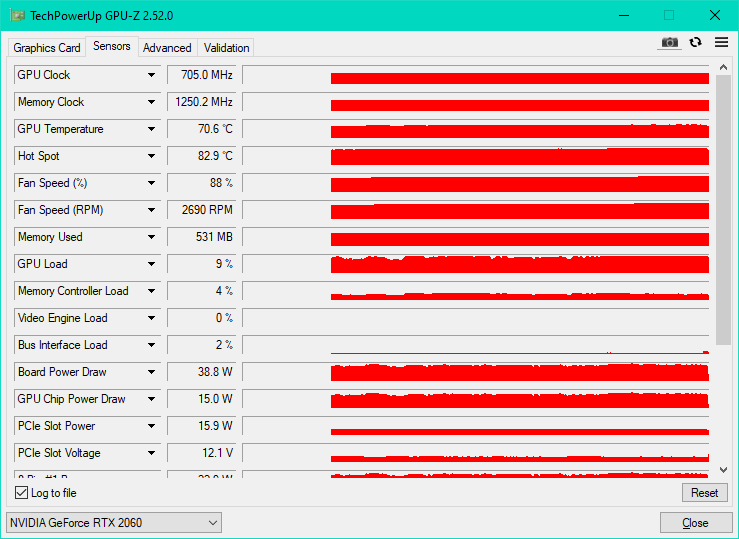Click the vertical scrollbar thumb

(723, 209)
